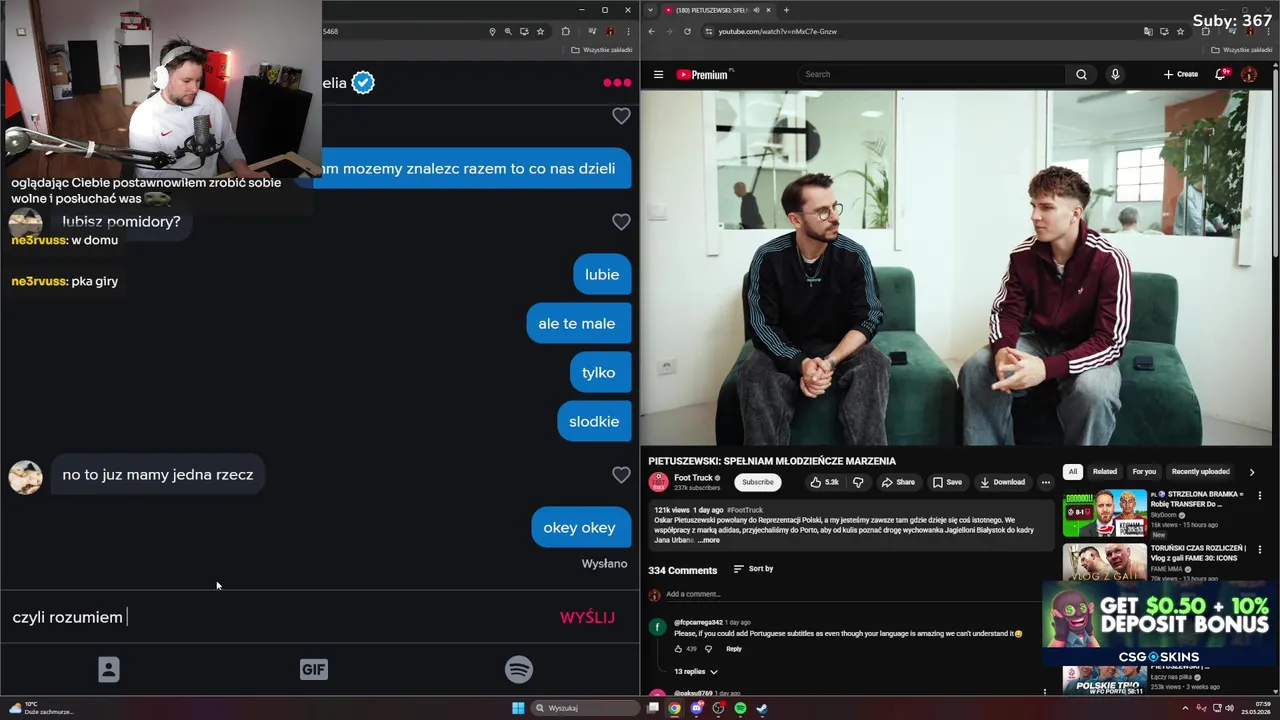Open the Spotify song picker in chat
This screenshot has height=720, width=1280.
(x=519, y=669)
